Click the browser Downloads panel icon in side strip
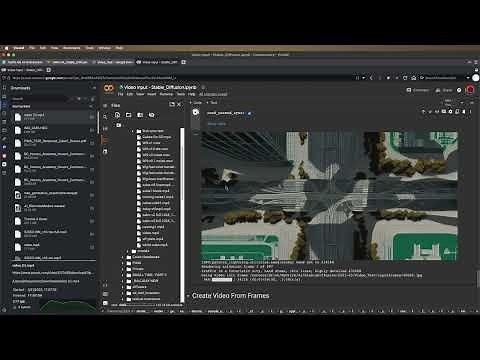Image resolution: width=480 pixels, height=360 pixels. (4, 105)
